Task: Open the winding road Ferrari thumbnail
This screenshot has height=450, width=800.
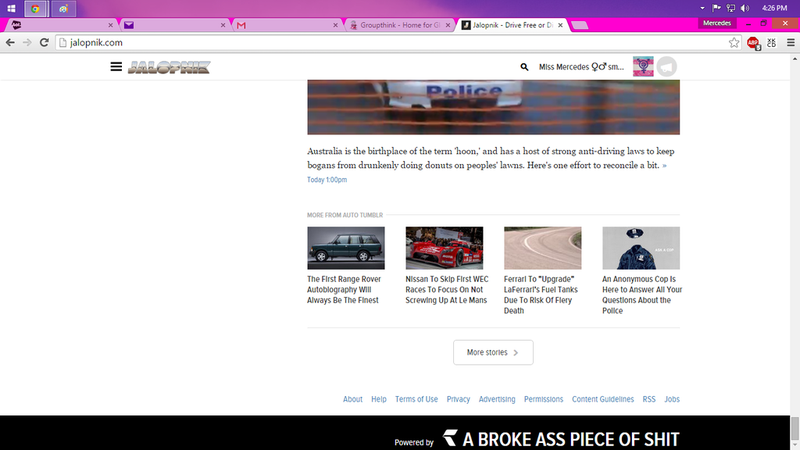Action: pos(542,248)
